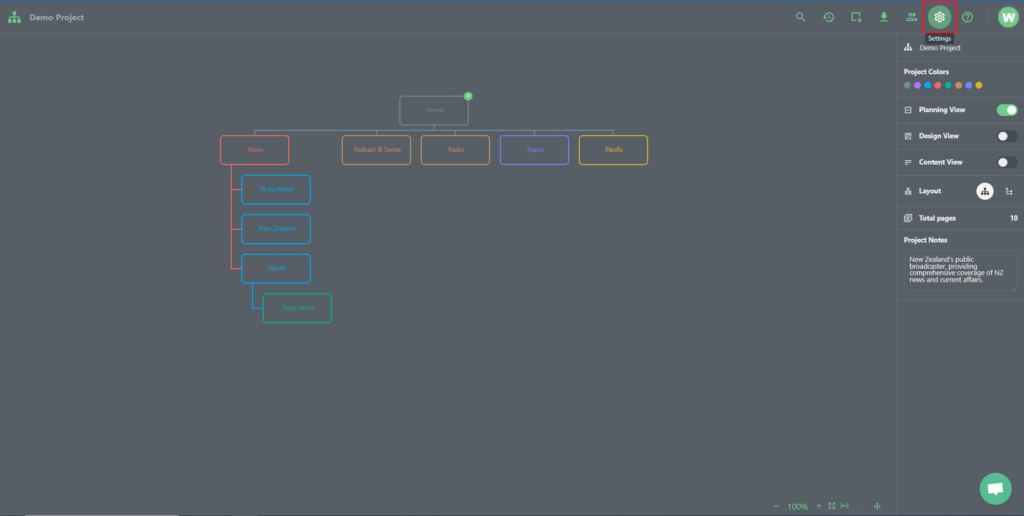Open the share collaborators people icon

pos(912,17)
